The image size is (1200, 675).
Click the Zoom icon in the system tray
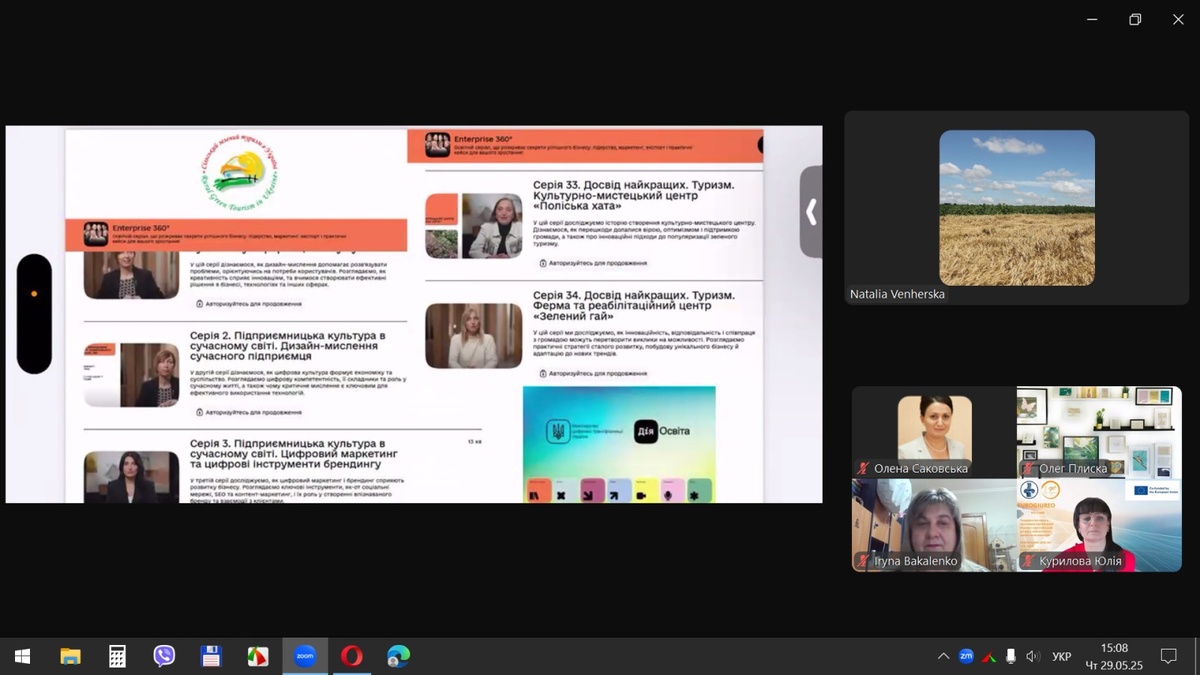pos(966,656)
